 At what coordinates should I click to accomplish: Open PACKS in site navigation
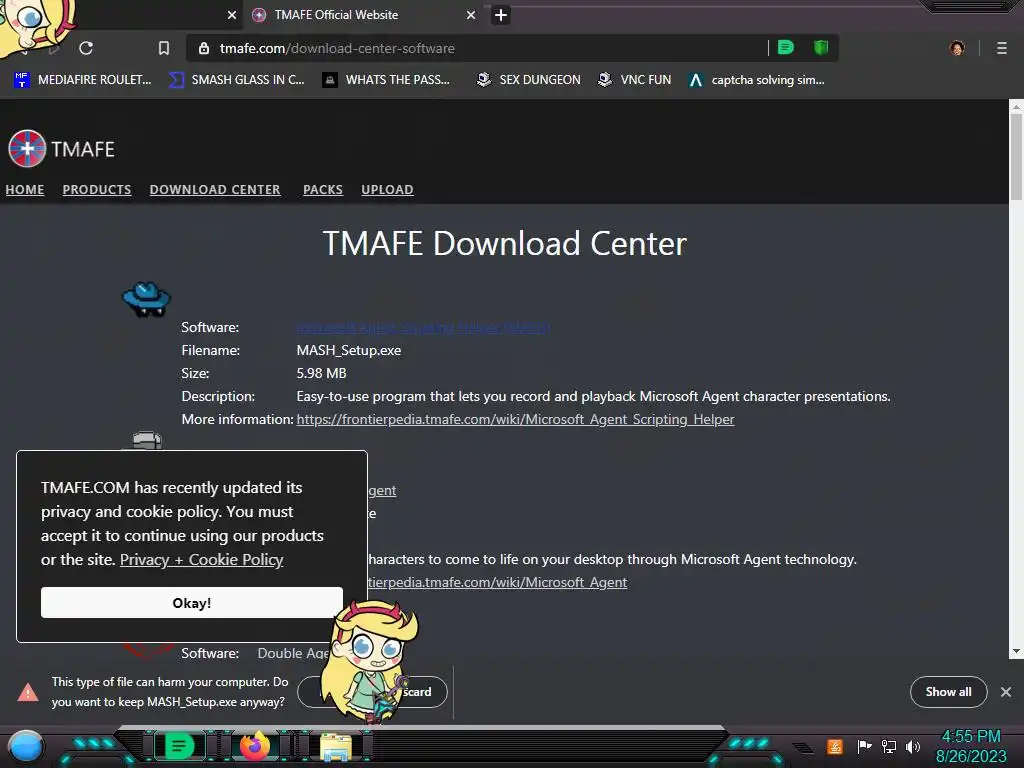point(323,189)
